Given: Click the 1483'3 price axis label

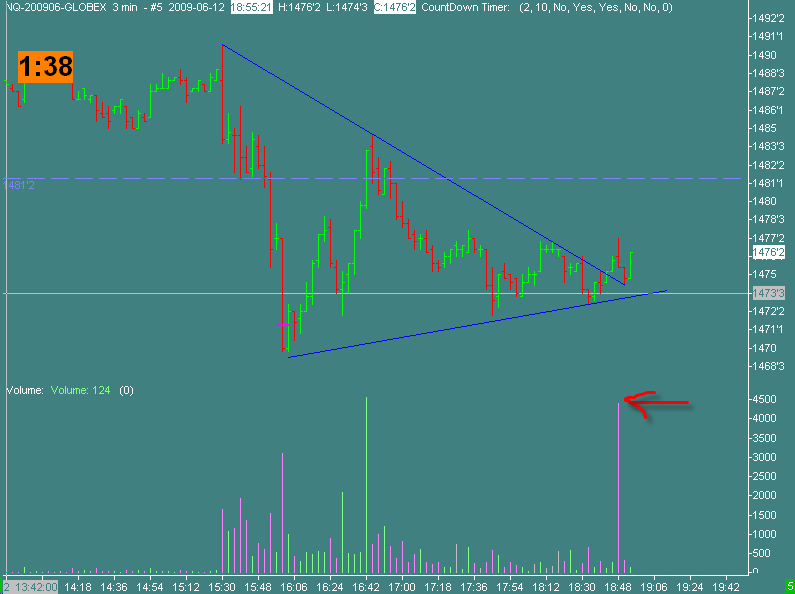Looking at the screenshot, I should pos(767,146).
